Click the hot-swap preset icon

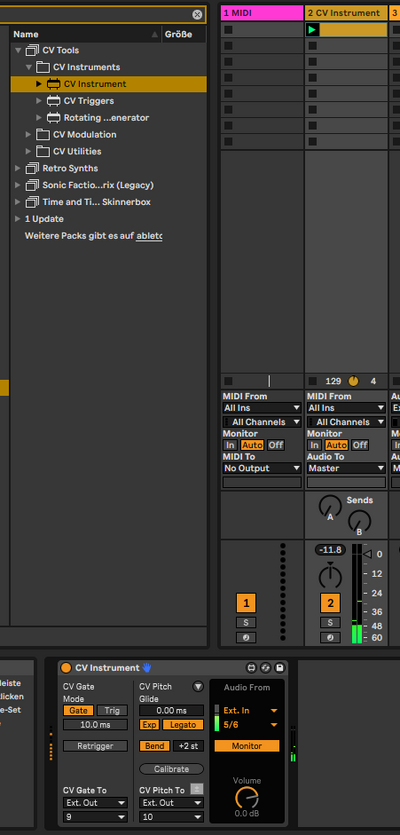point(265,668)
